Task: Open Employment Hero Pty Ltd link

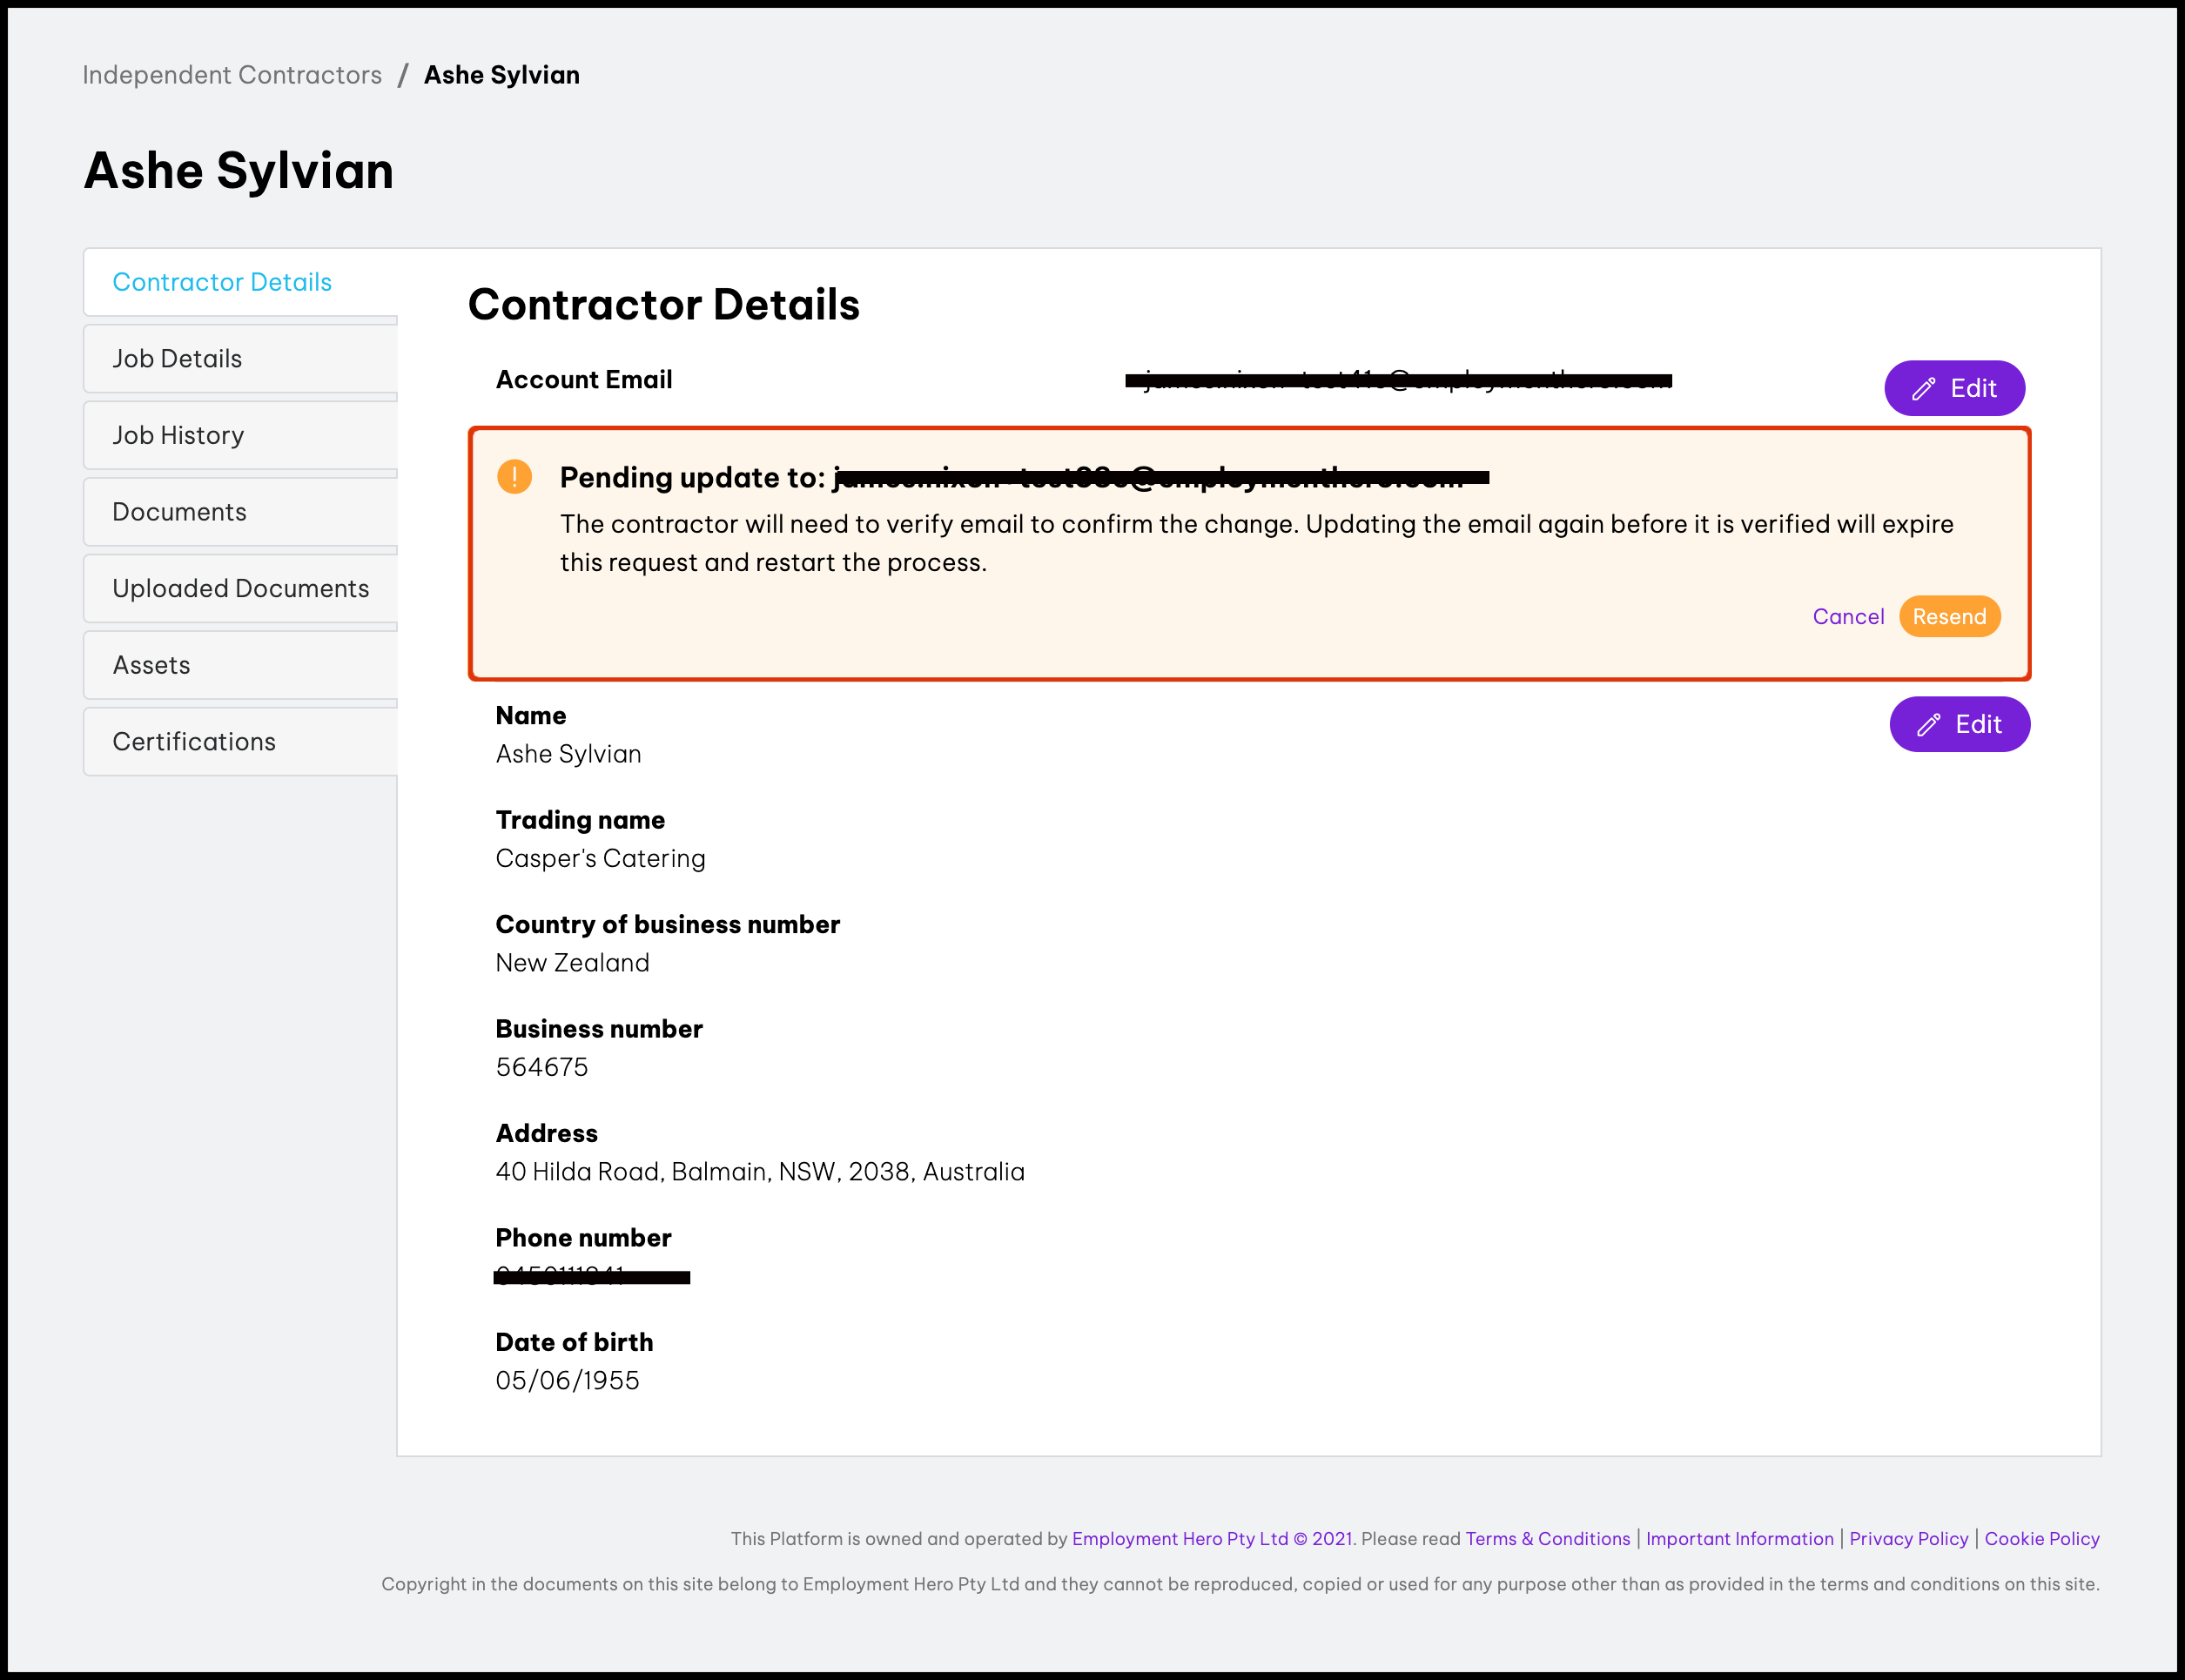Action: 1180,1538
